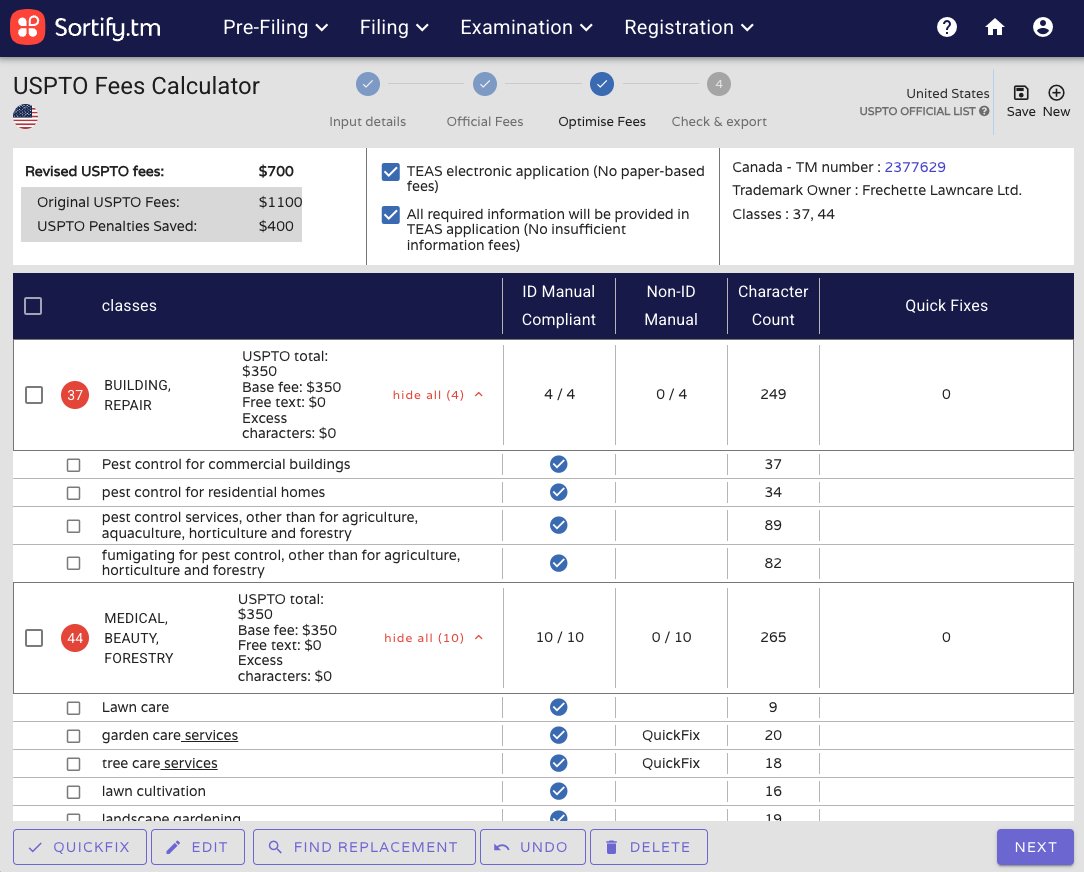Open the help question mark icon

[x=946, y=27]
